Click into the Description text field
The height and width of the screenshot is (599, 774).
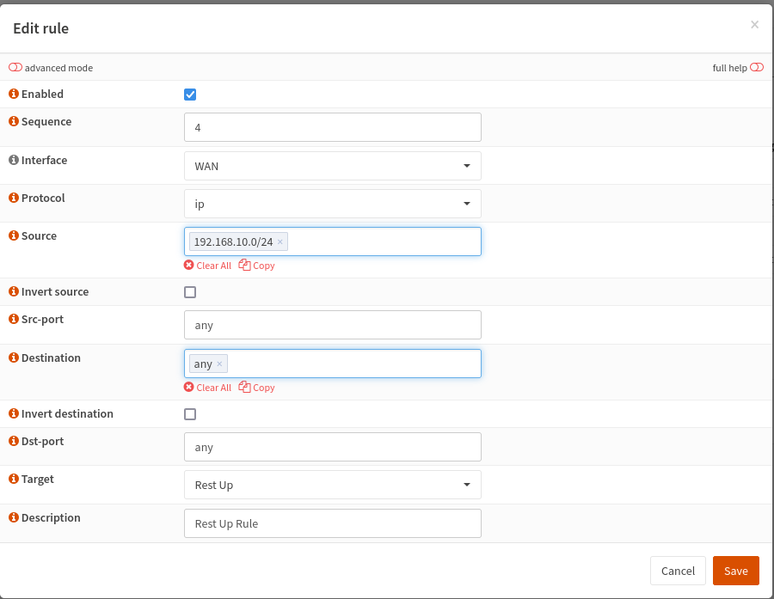[x=332, y=523]
